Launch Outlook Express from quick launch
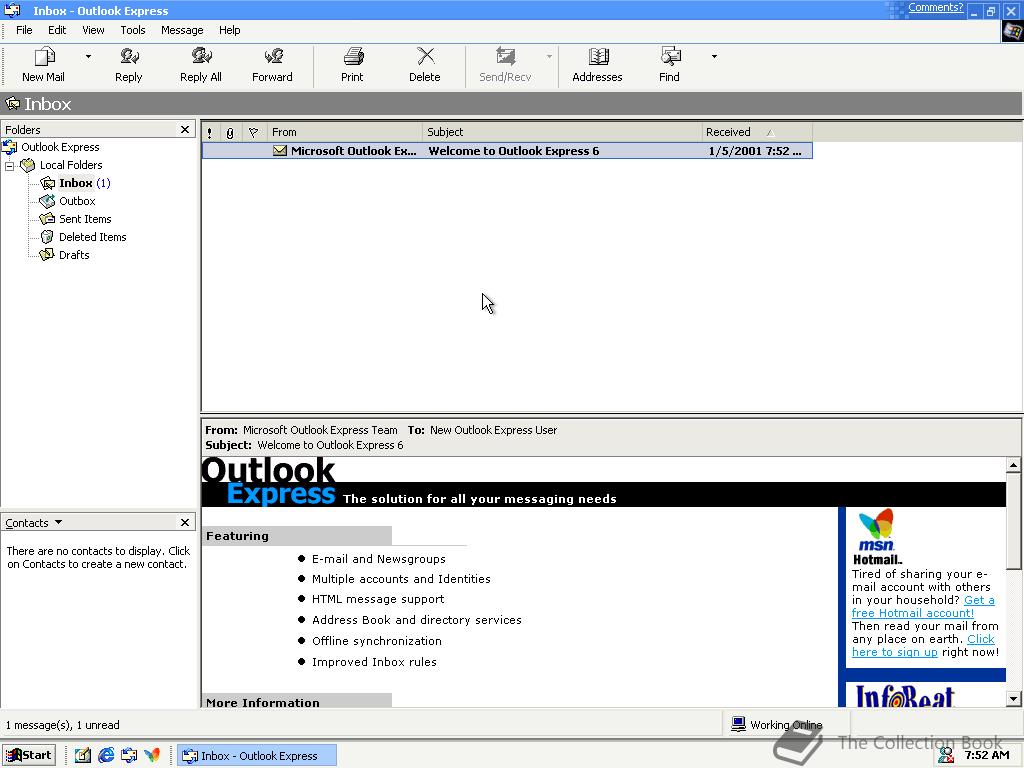 coord(129,756)
